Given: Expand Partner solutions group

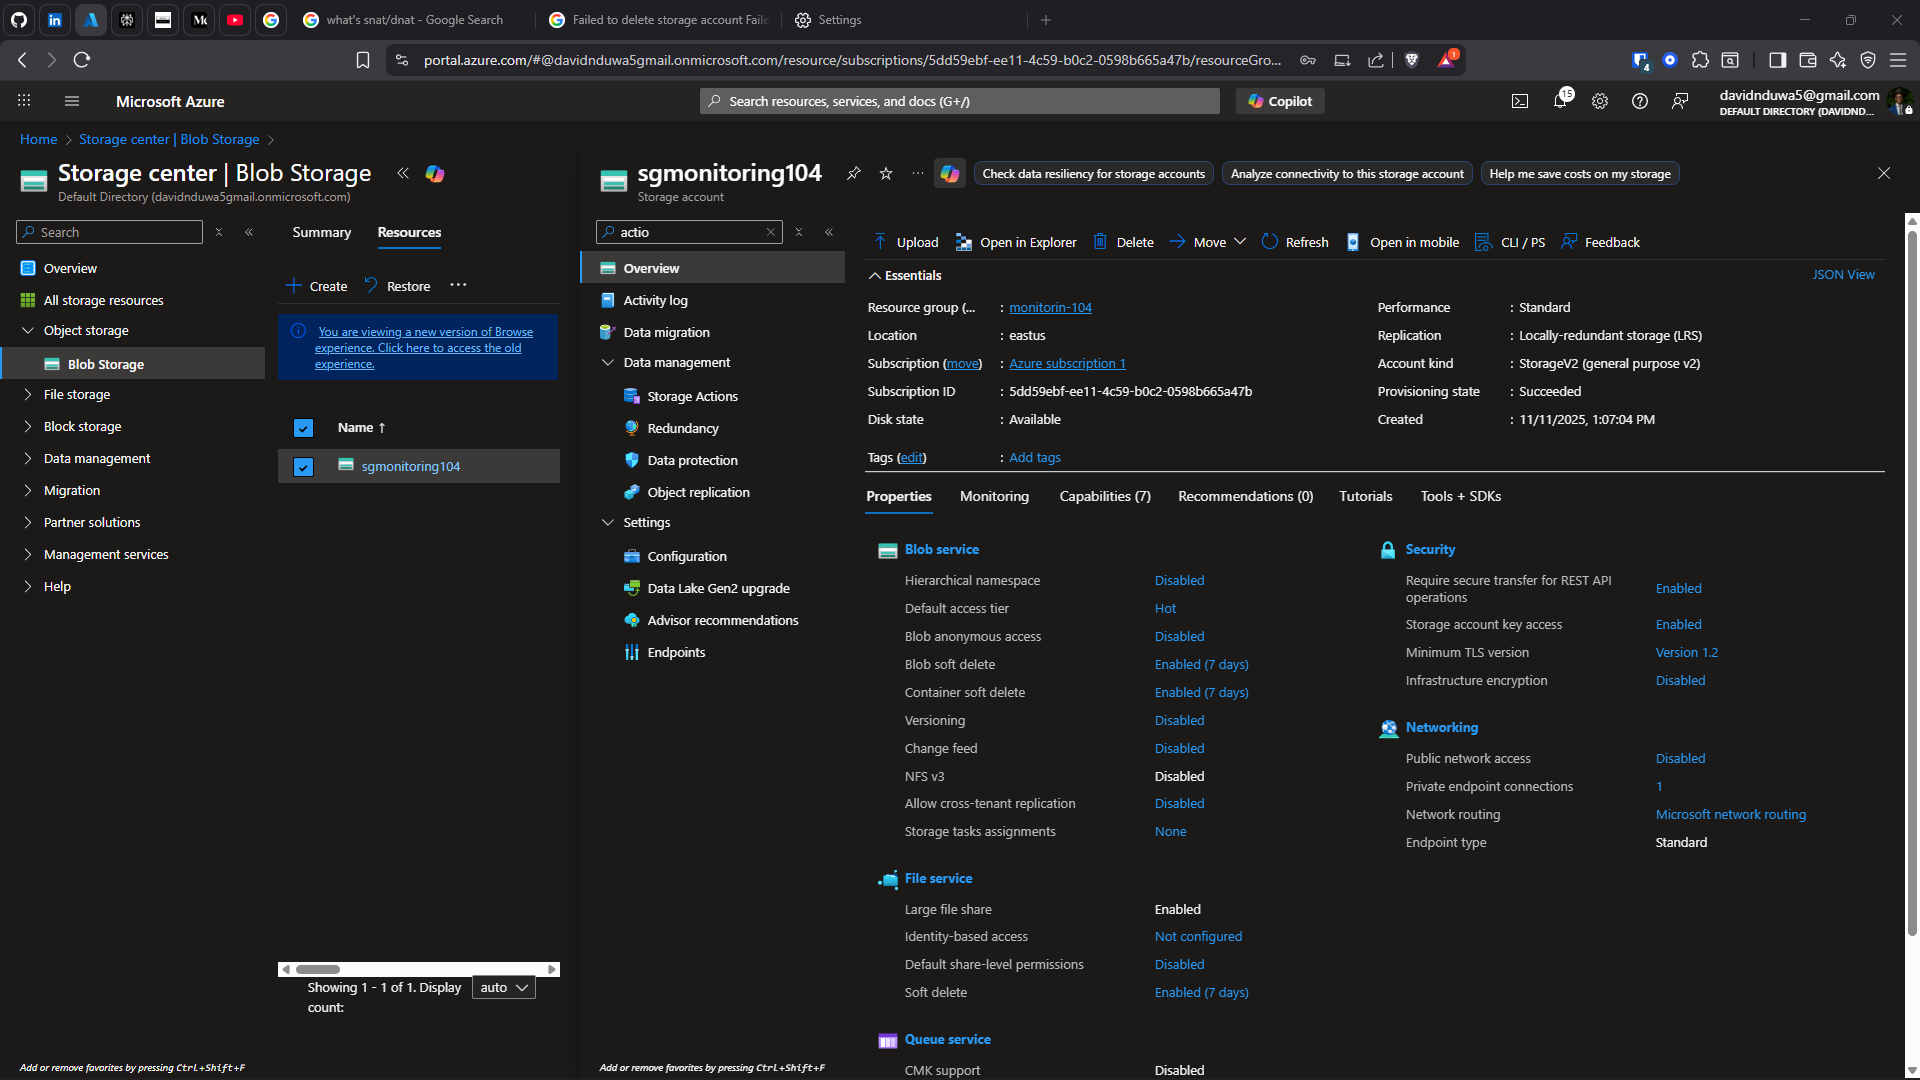Looking at the screenshot, I should click(x=28, y=522).
